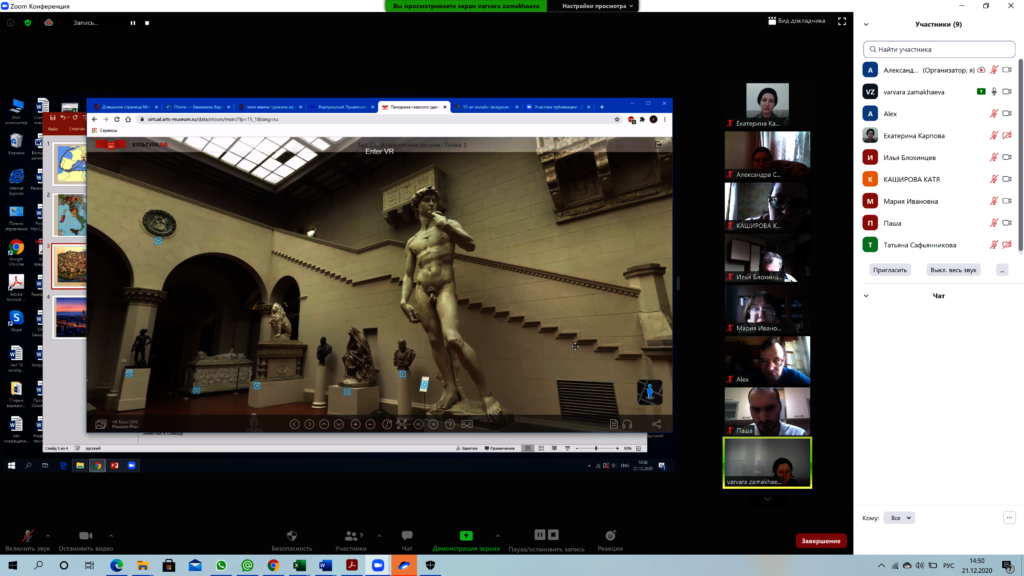Toggle microphone for Alex in participant list
The image size is (1024, 576).
click(x=994, y=114)
